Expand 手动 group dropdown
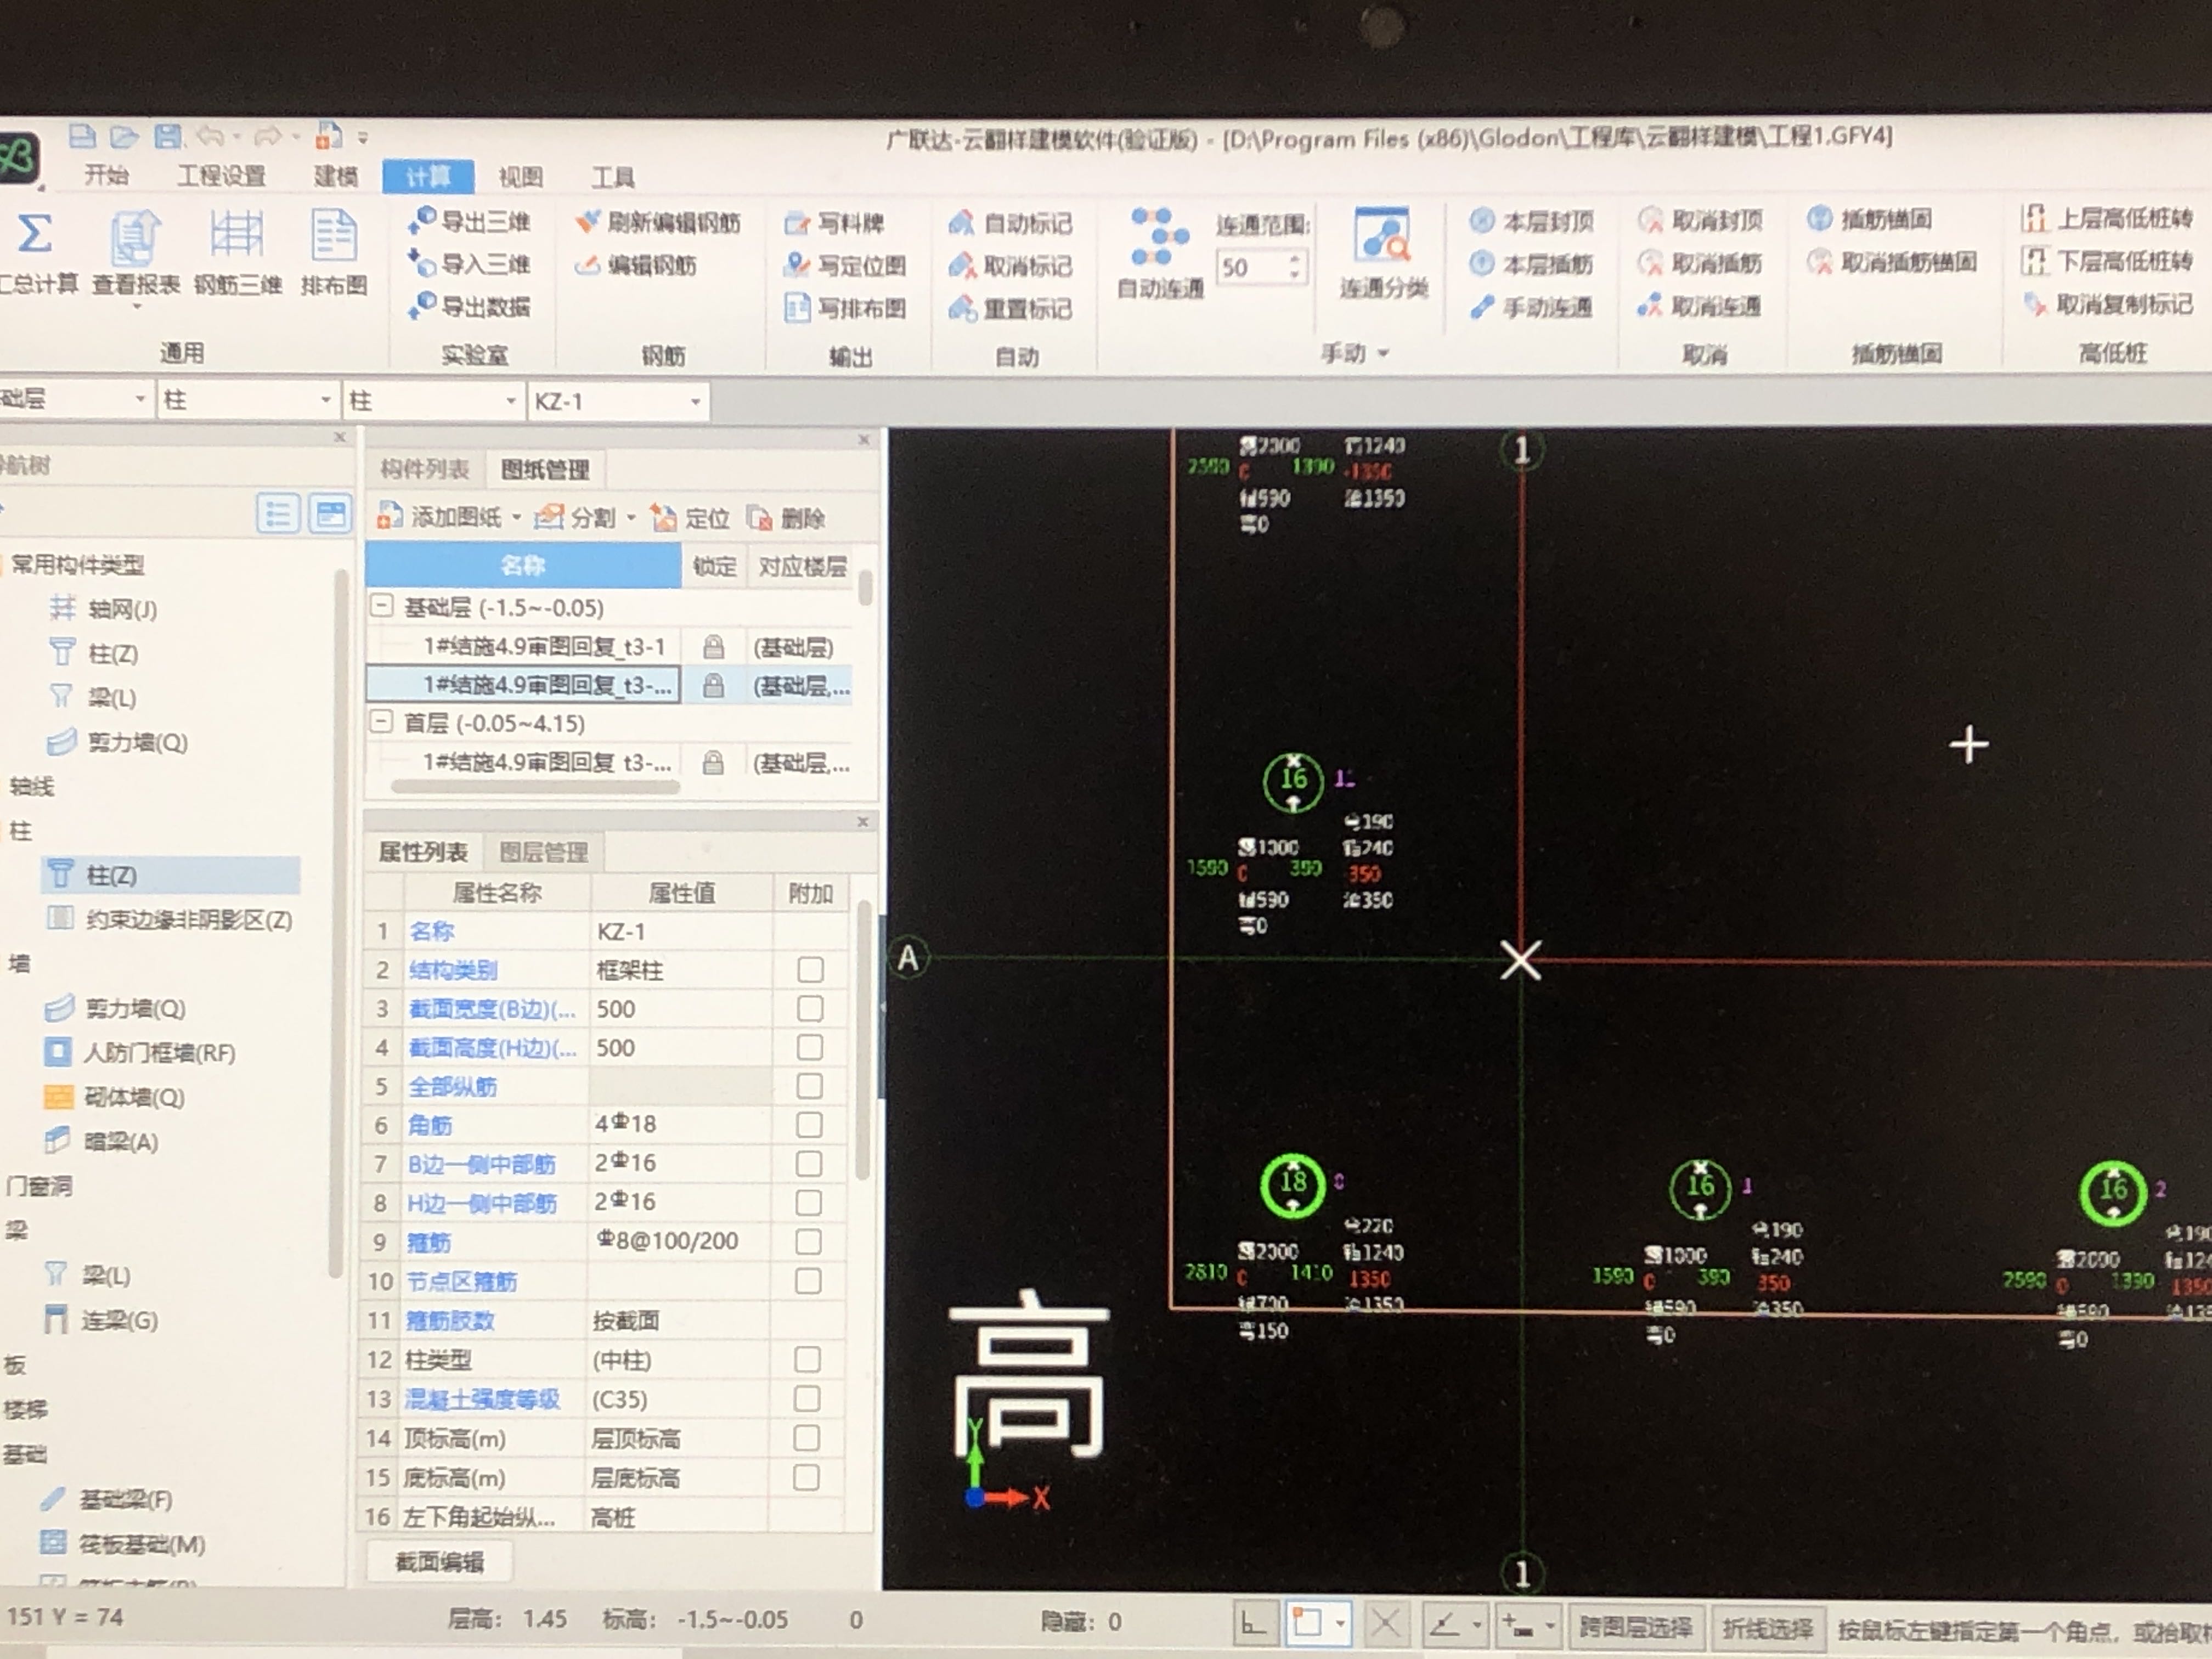Screen dimensions: 2212x1659 click(1385, 353)
